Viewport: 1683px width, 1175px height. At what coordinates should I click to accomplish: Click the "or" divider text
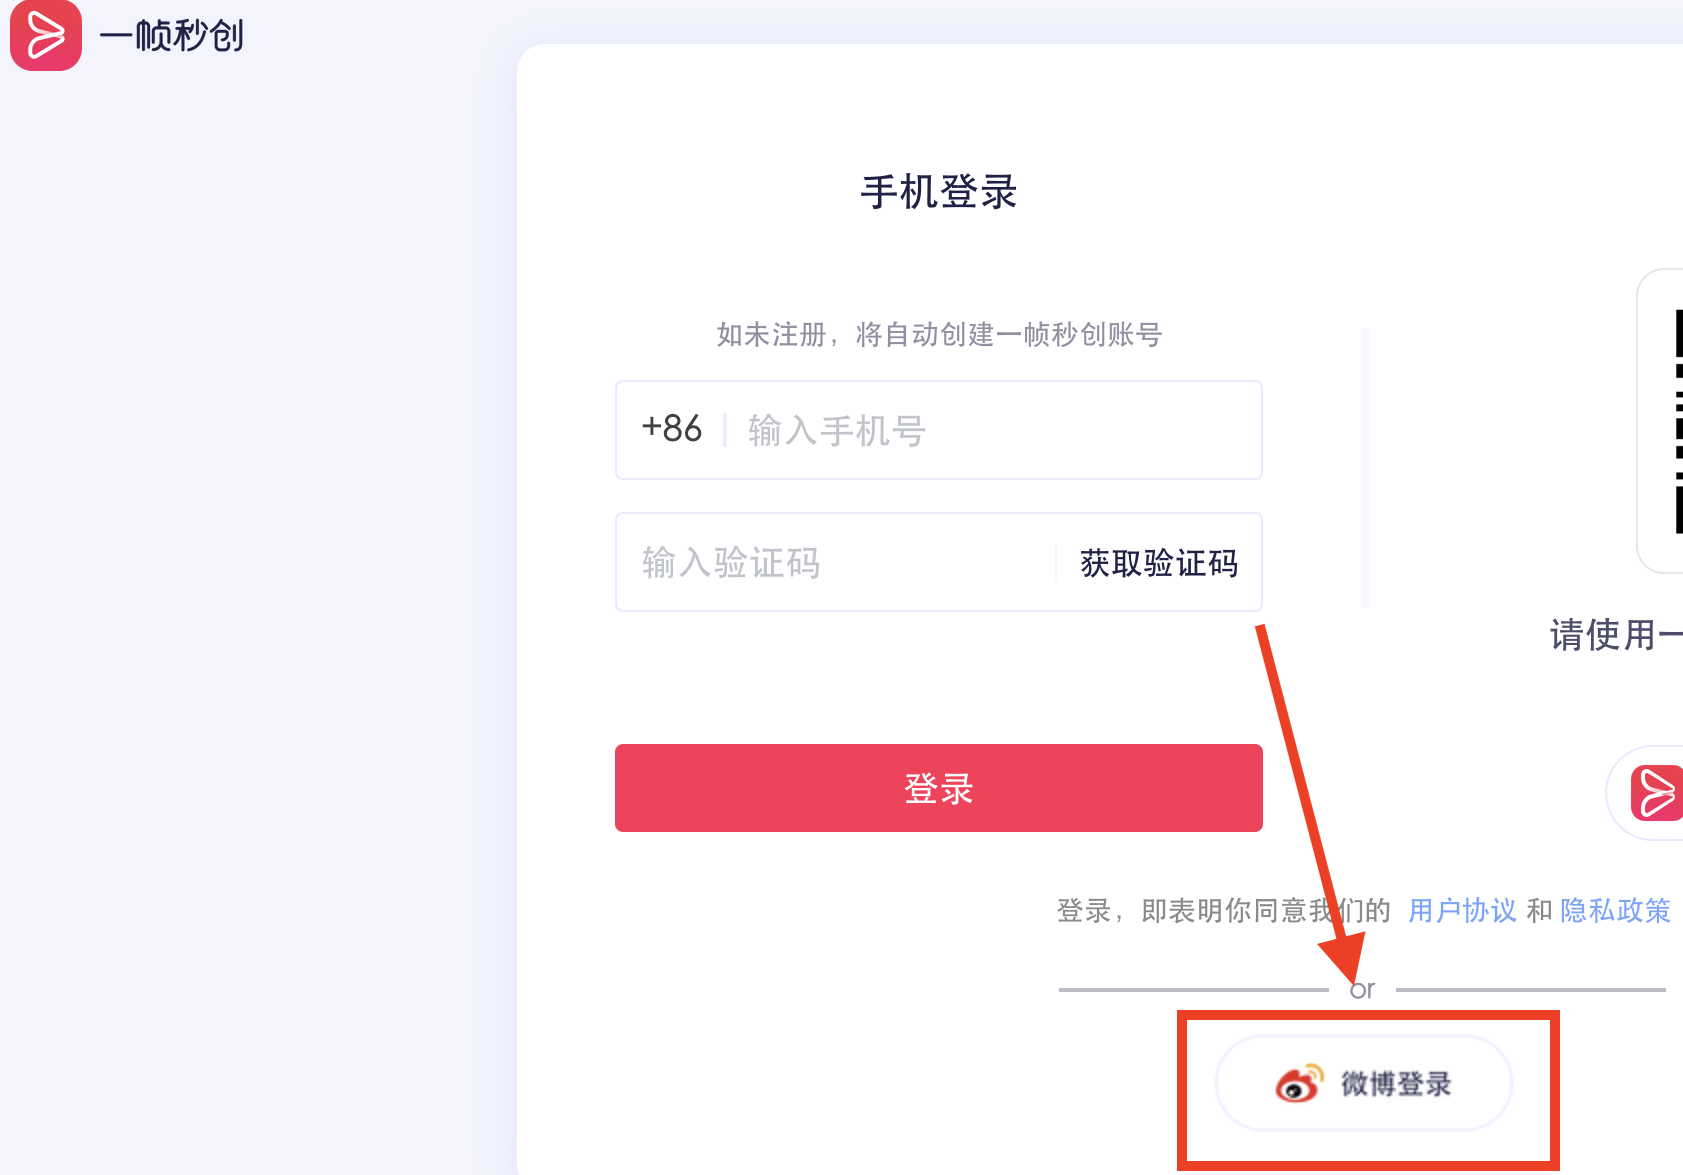pyautogui.click(x=1362, y=990)
